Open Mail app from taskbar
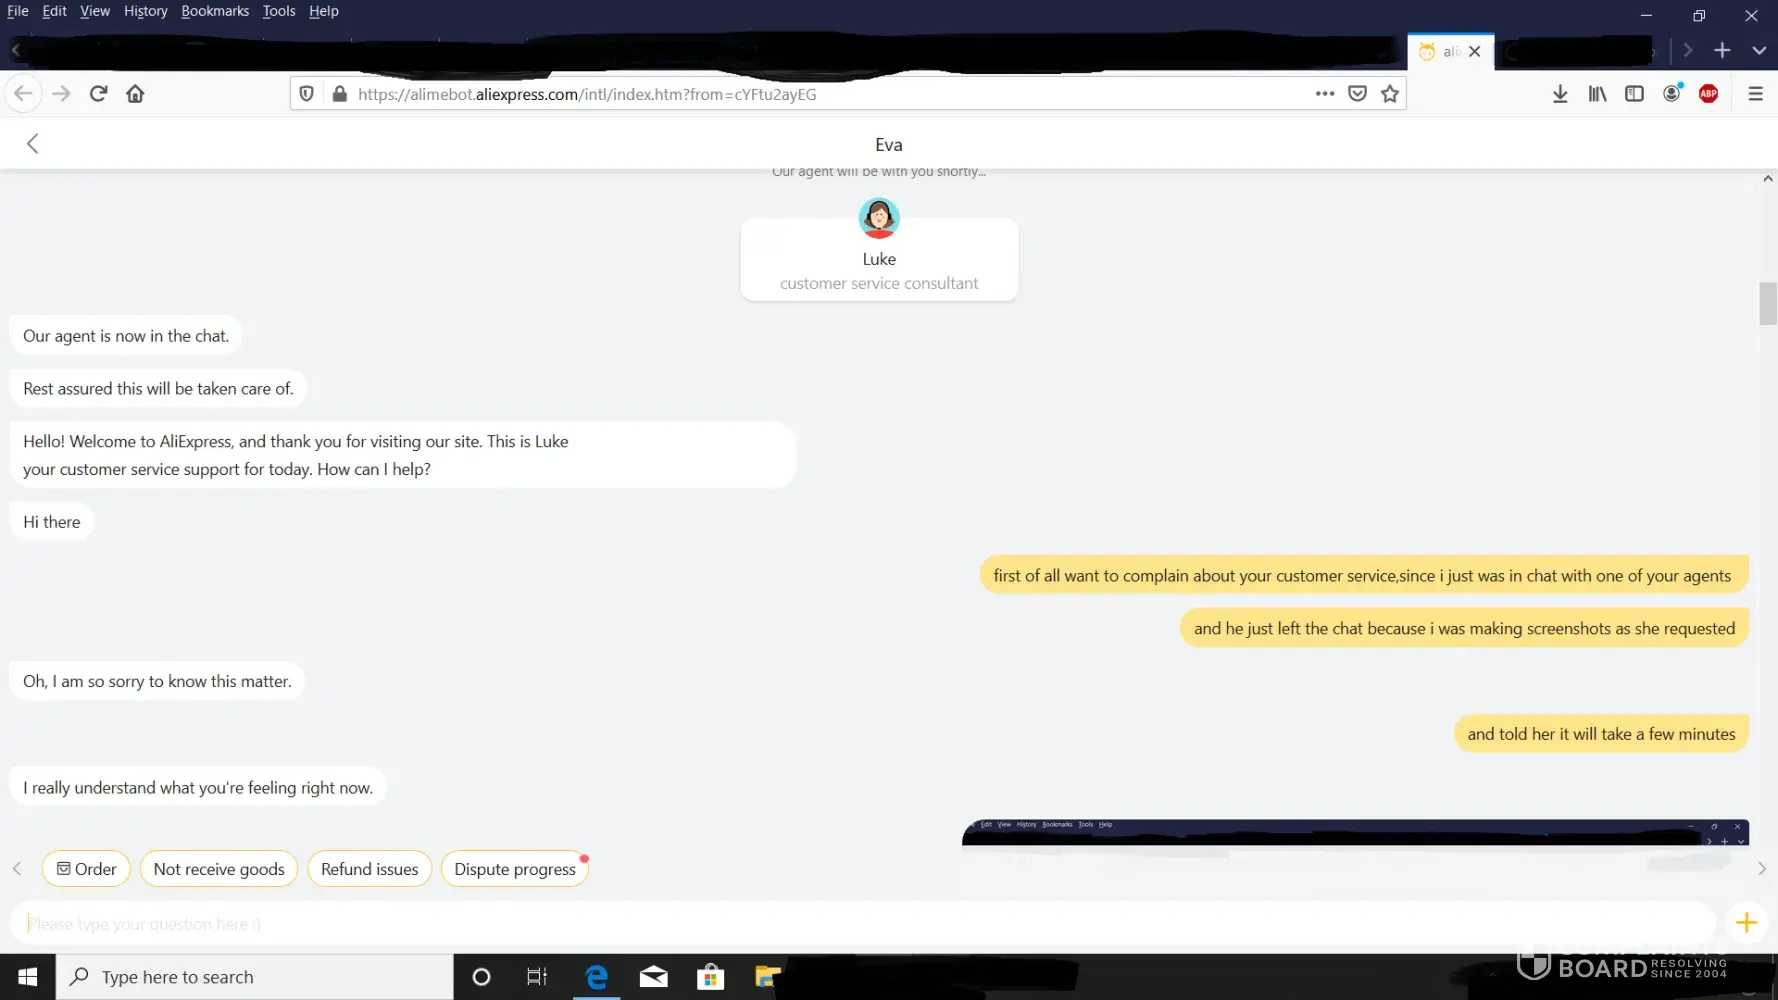Screen dimensions: 1778x1000 (654, 977)
